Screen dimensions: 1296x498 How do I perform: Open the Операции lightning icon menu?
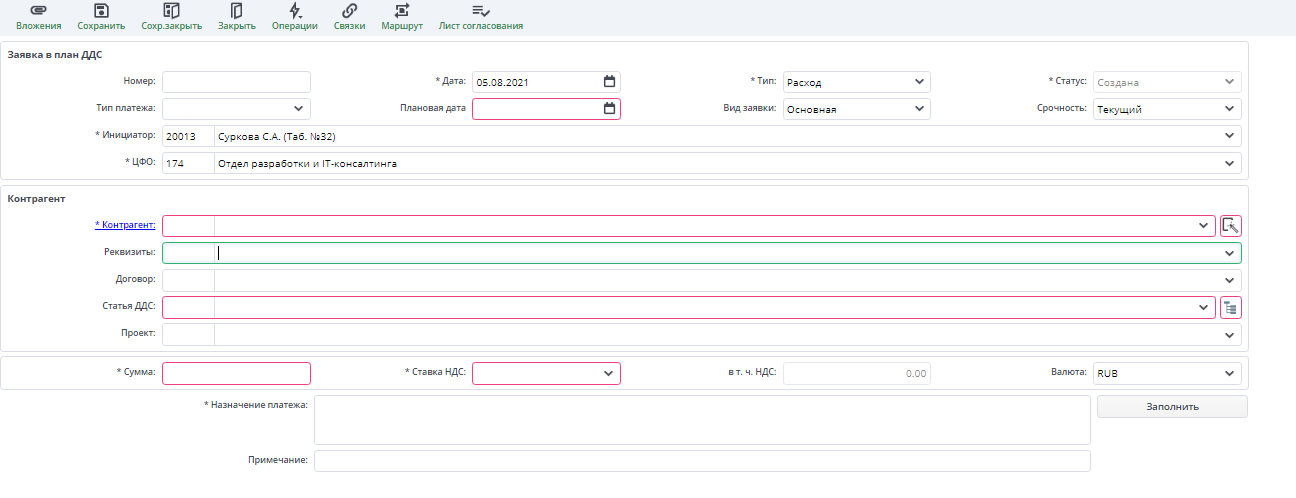pyautogui.click(x=295, y=11)
